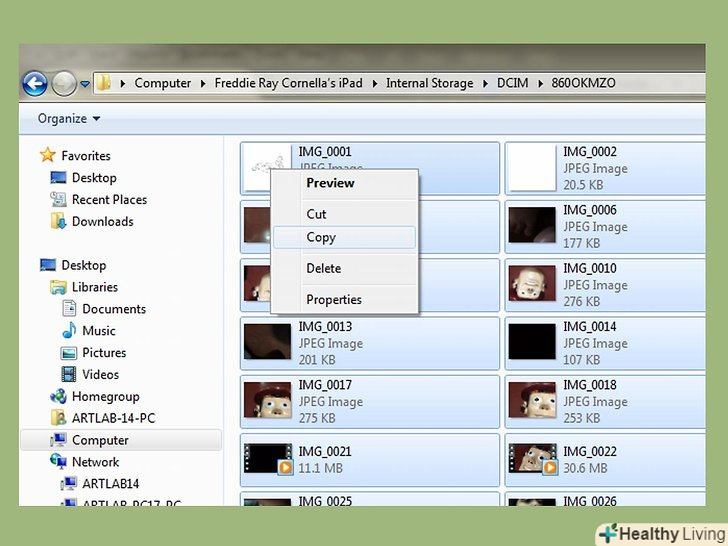This screenshot has width=728, height=546.
Task: Click the Music note icon in Libraries
Action: 69,331
